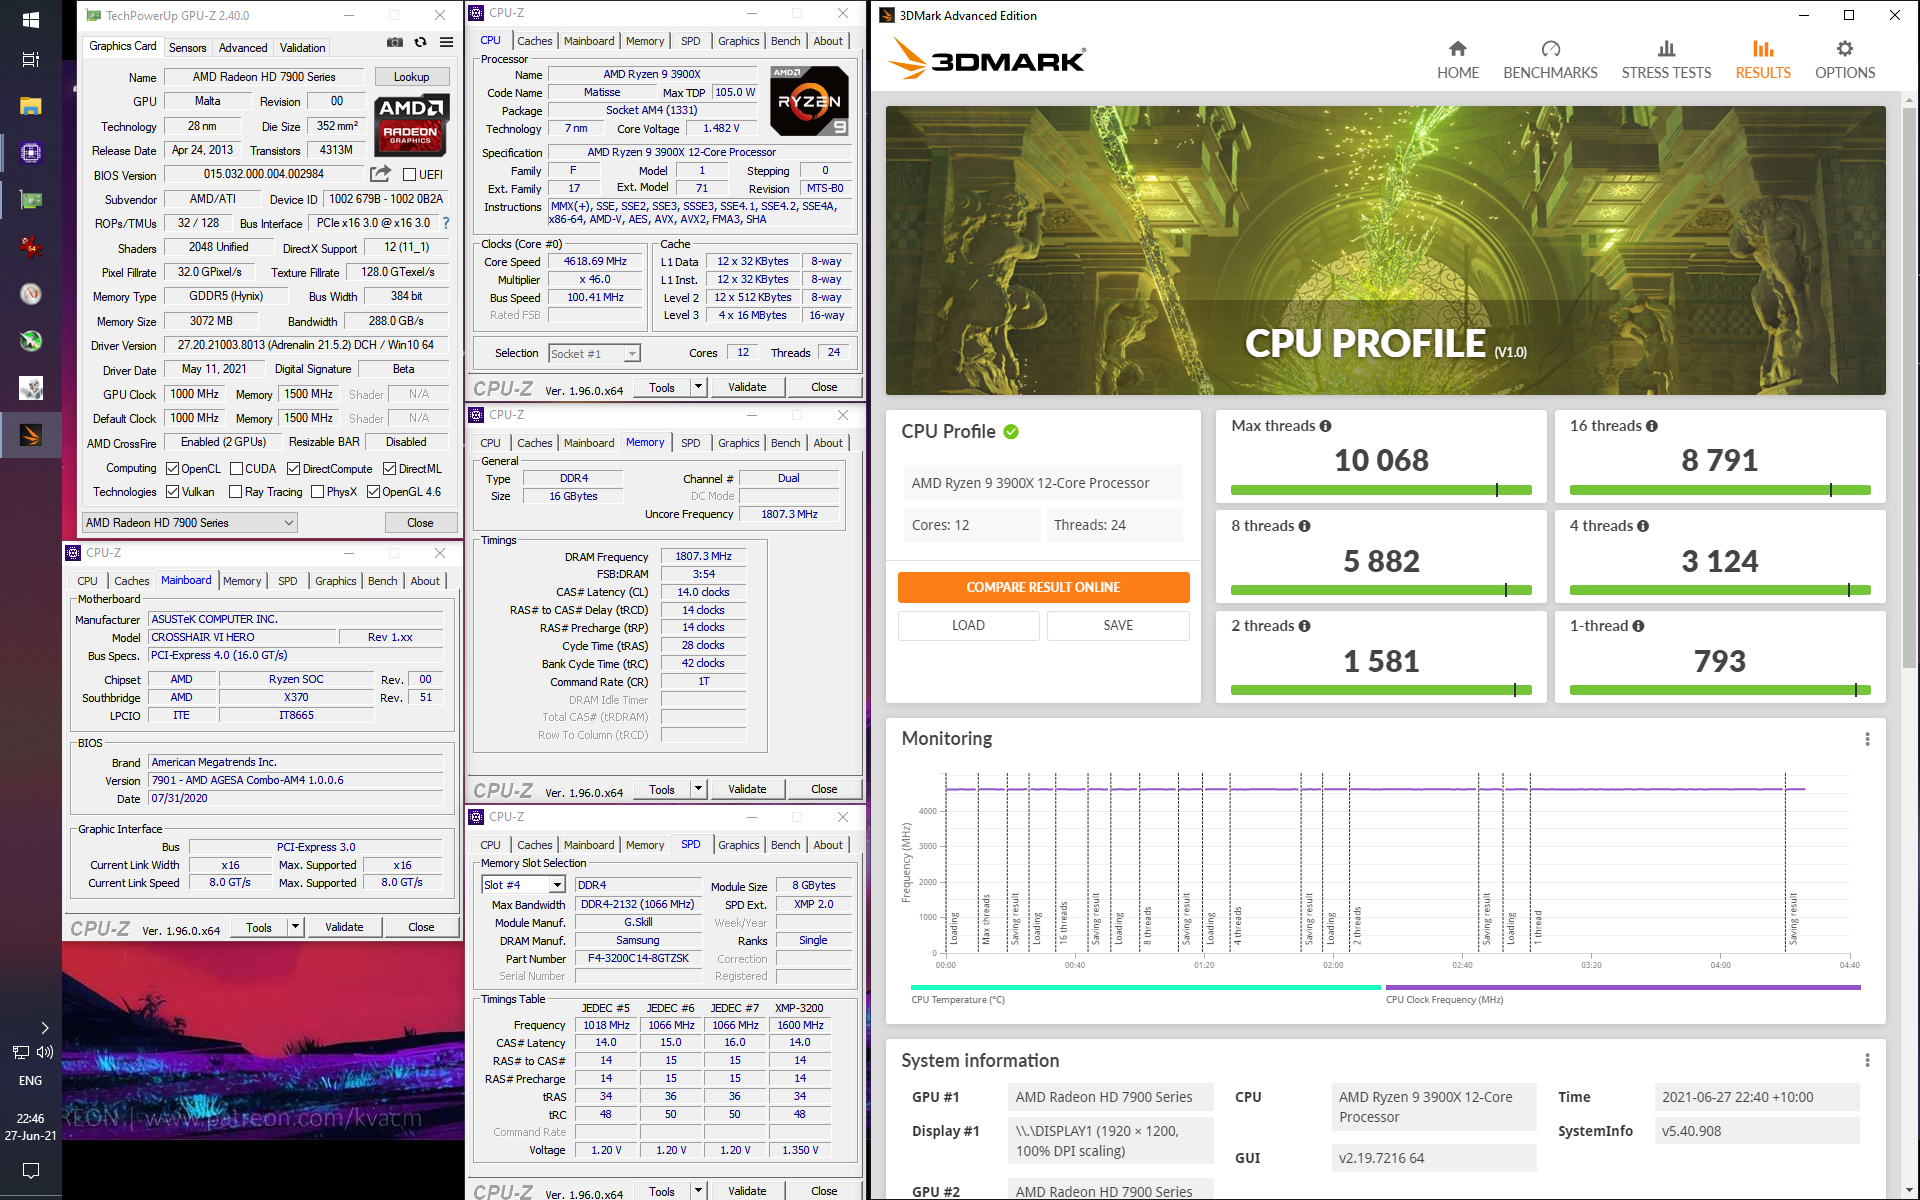Open the Monitoring panel three-dot menu

(x=1867, y=739)
